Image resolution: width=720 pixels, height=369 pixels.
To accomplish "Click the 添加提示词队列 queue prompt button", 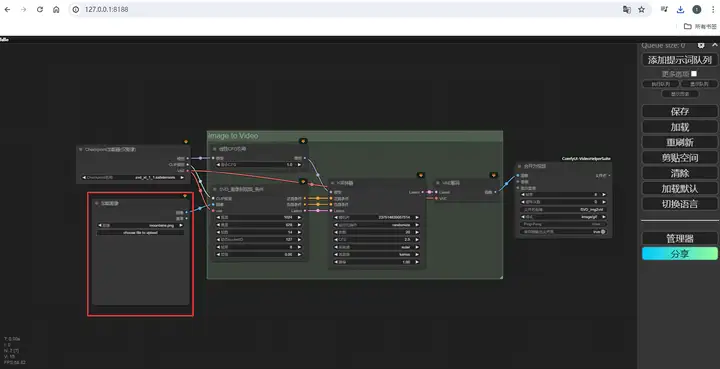I will (680, 60).
